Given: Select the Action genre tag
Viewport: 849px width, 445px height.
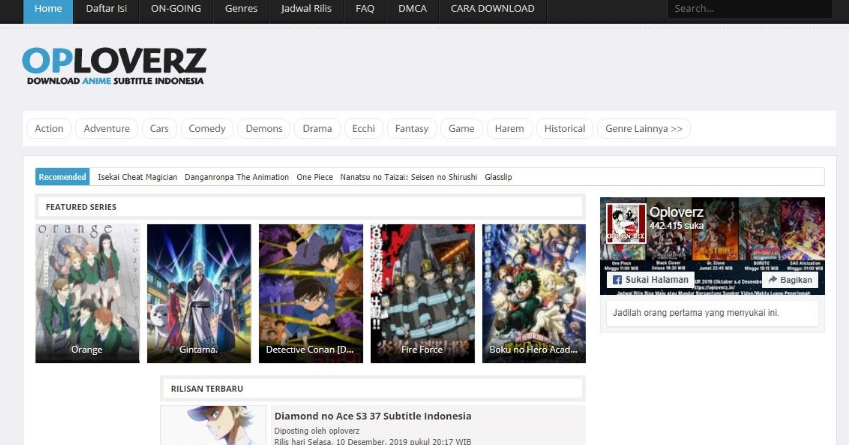Looking at the screenshot, I should [49, 129].
